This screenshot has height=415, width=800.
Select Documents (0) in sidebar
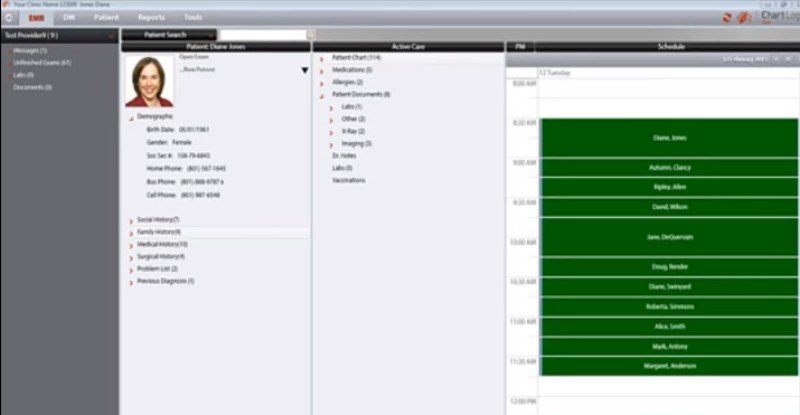point(32,87)
